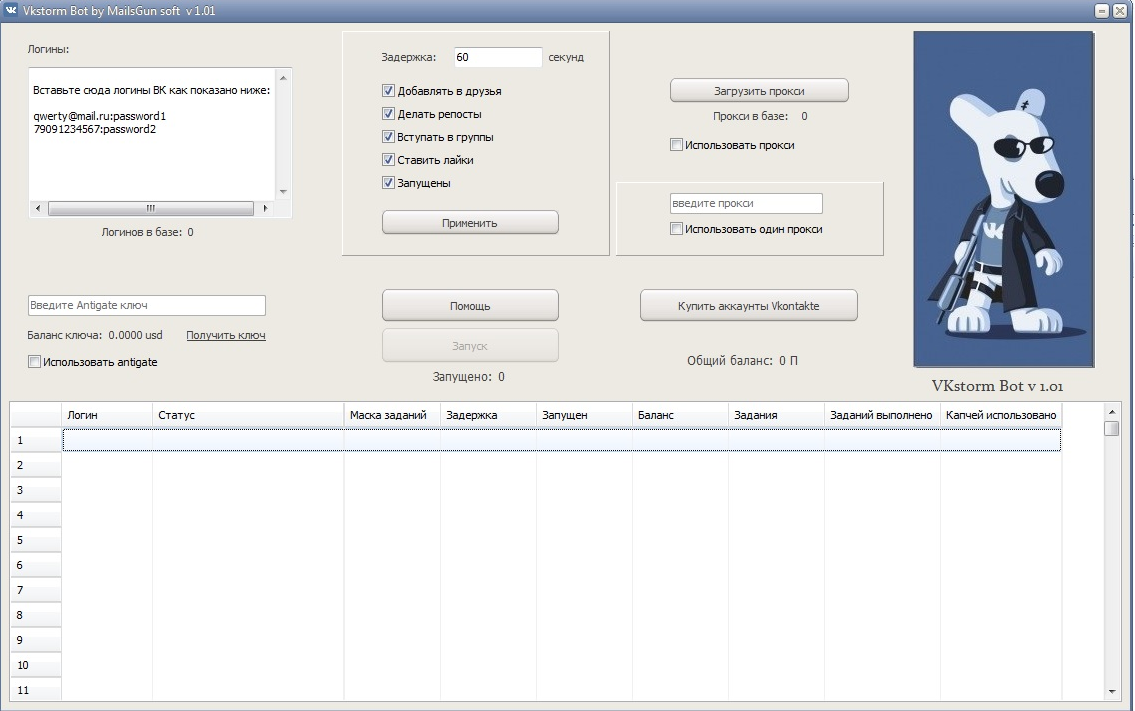The image size is (1135, 711).
Task: Click the 'Статус' column header
Action: tap(247, 415)
